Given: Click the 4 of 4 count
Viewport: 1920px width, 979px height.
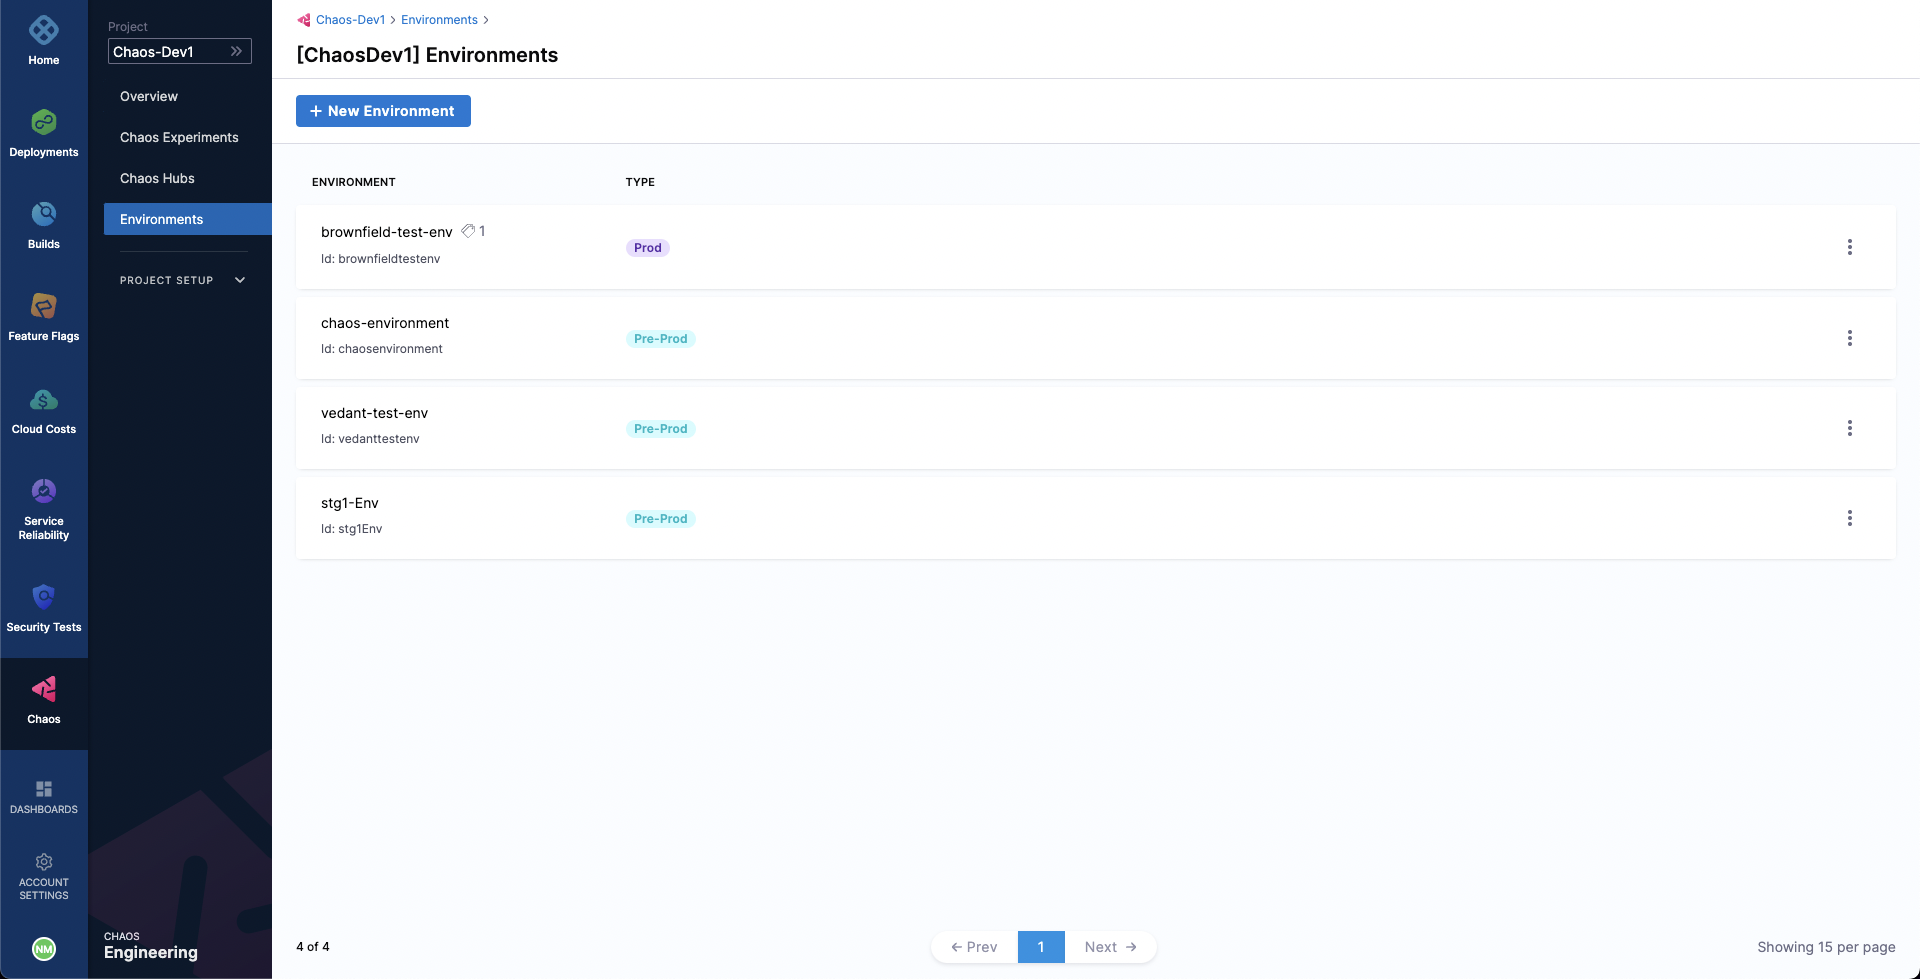Looking at the screenshot, I should tap(312, 946).
